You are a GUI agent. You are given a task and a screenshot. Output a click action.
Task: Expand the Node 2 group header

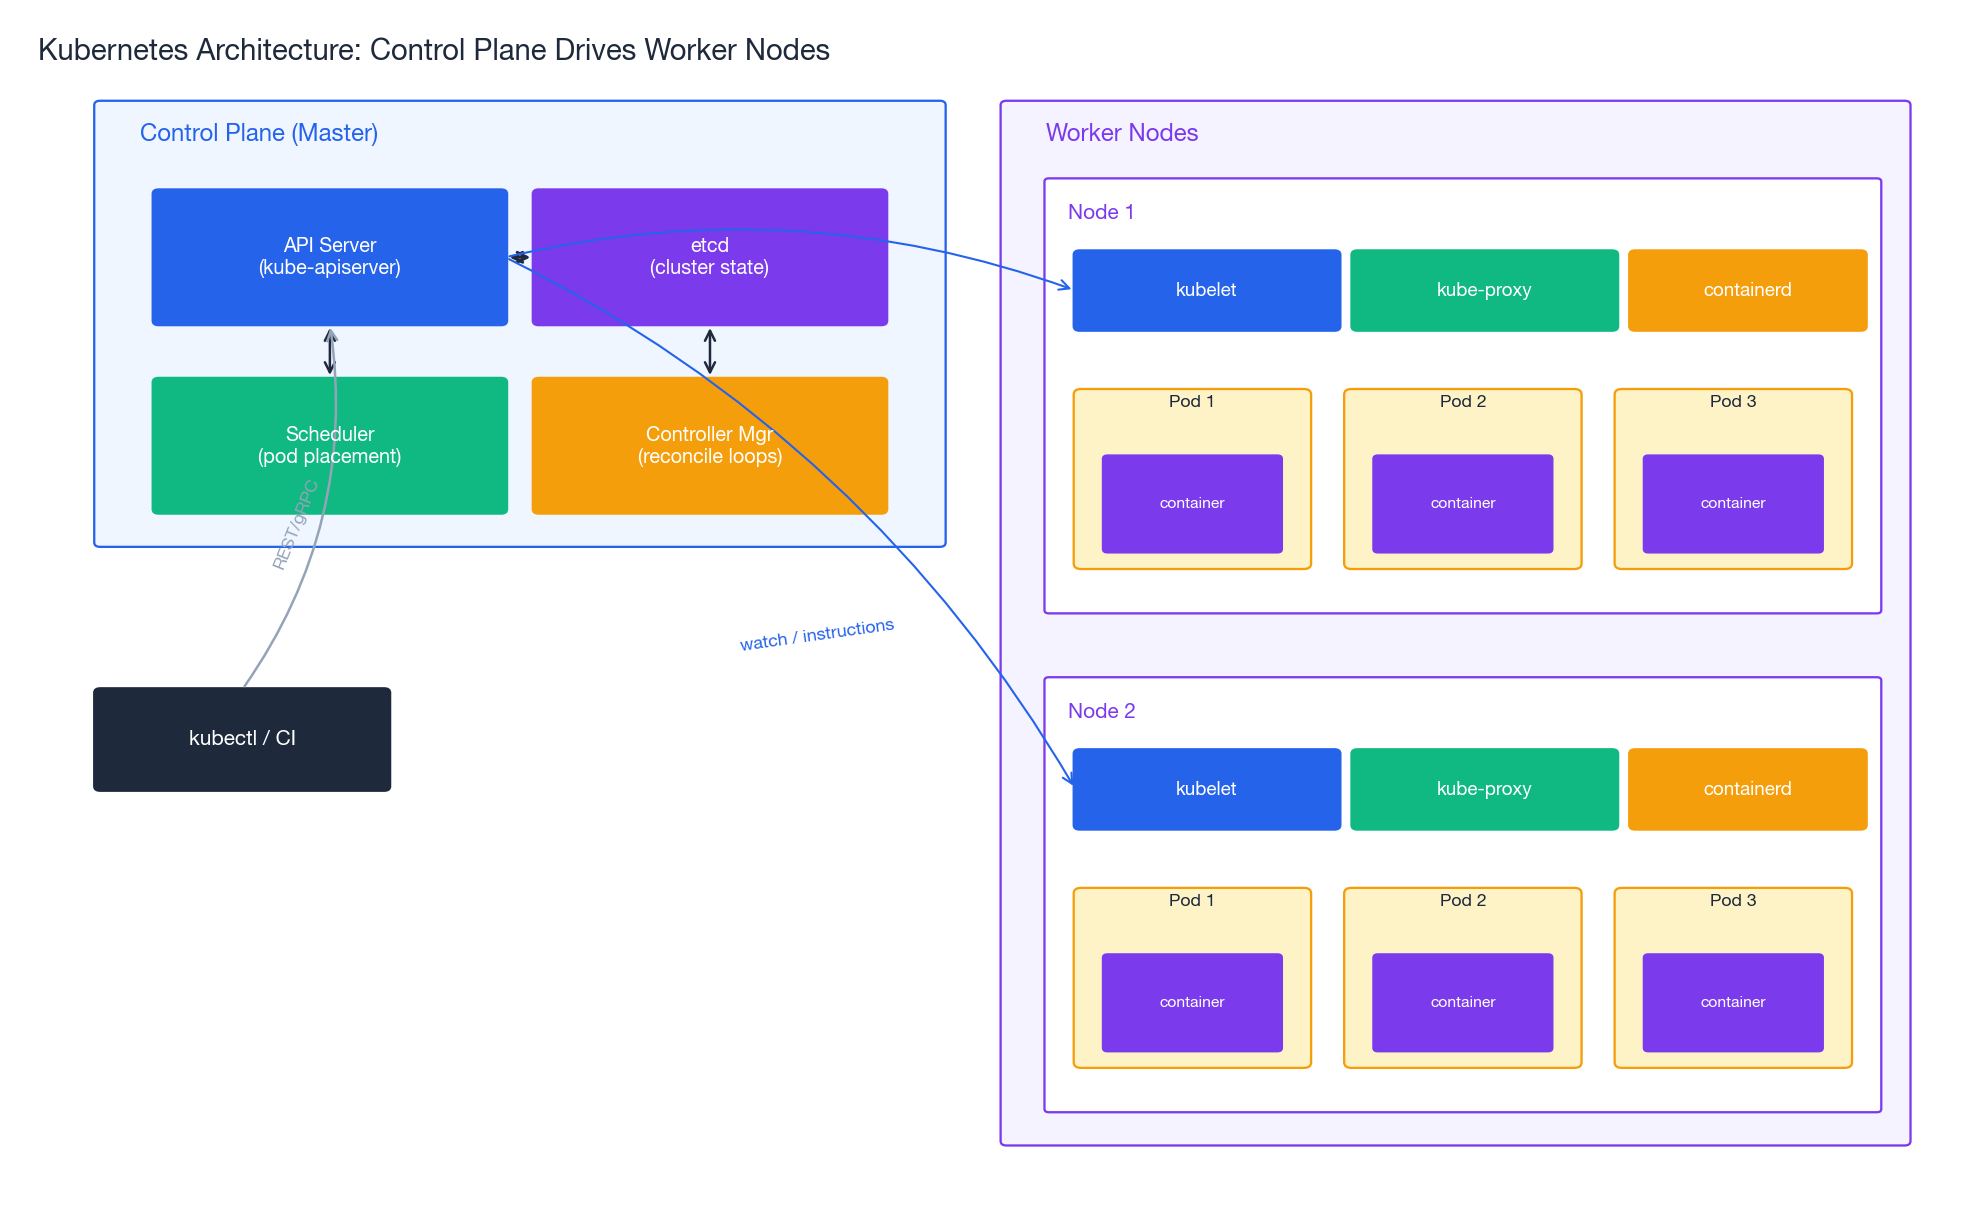pos(1102,711)
